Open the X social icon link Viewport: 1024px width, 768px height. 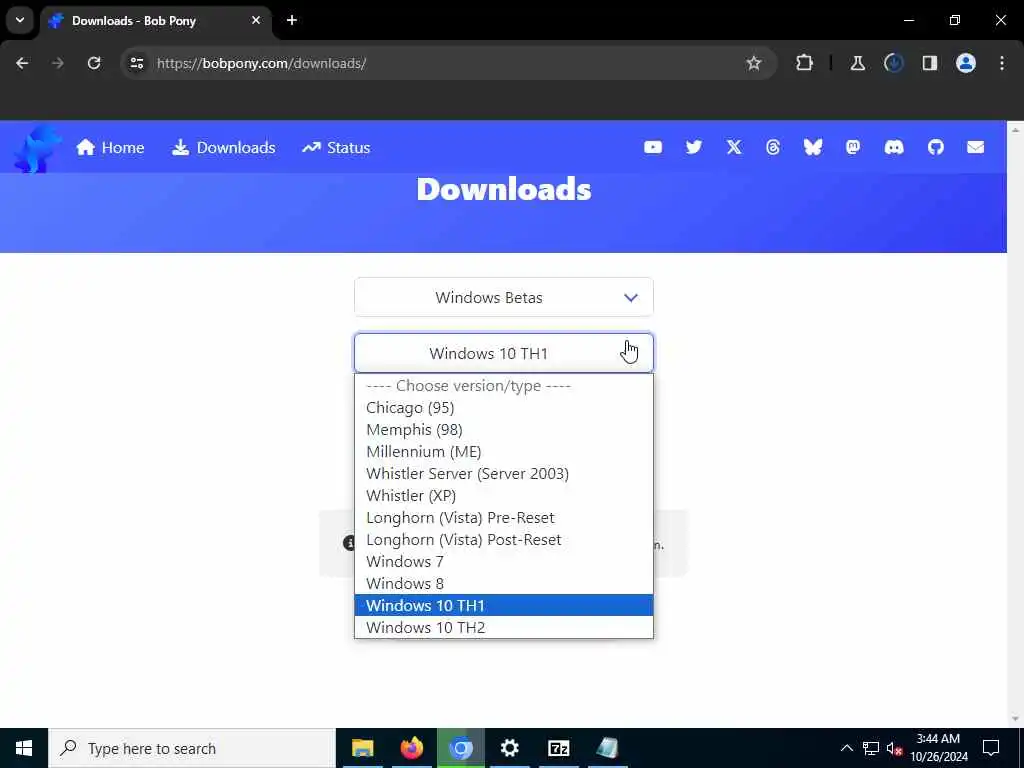[x=734, y=148]
